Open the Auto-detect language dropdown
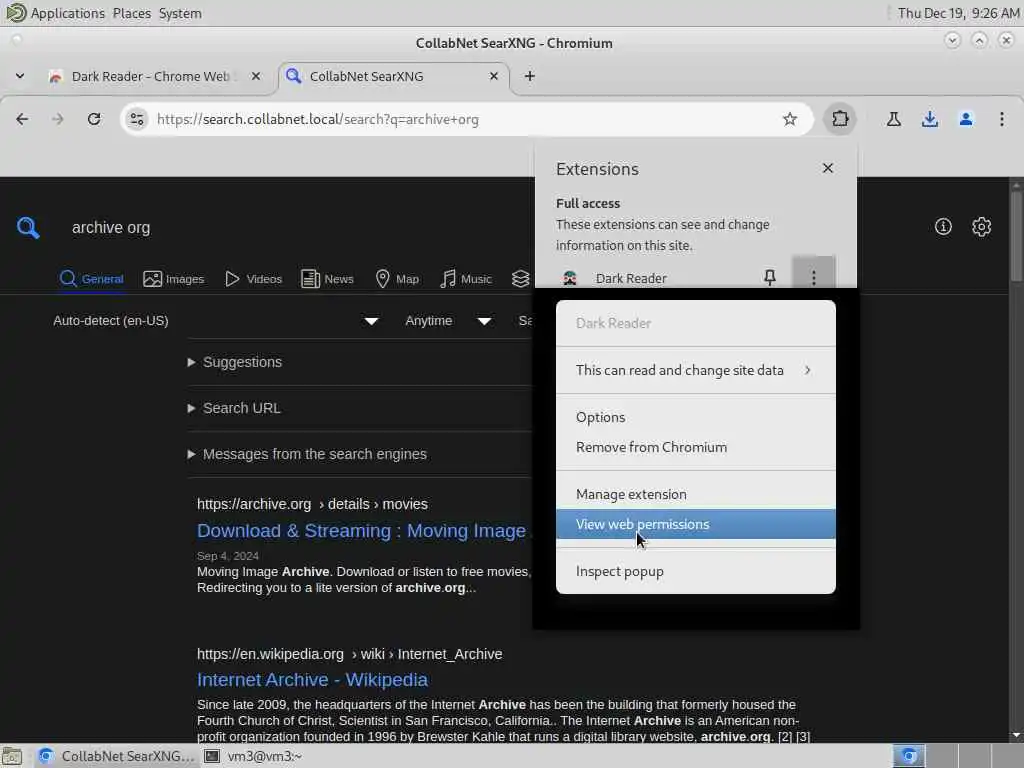This screenshot has height=768, width=1024. click(216, 321)
